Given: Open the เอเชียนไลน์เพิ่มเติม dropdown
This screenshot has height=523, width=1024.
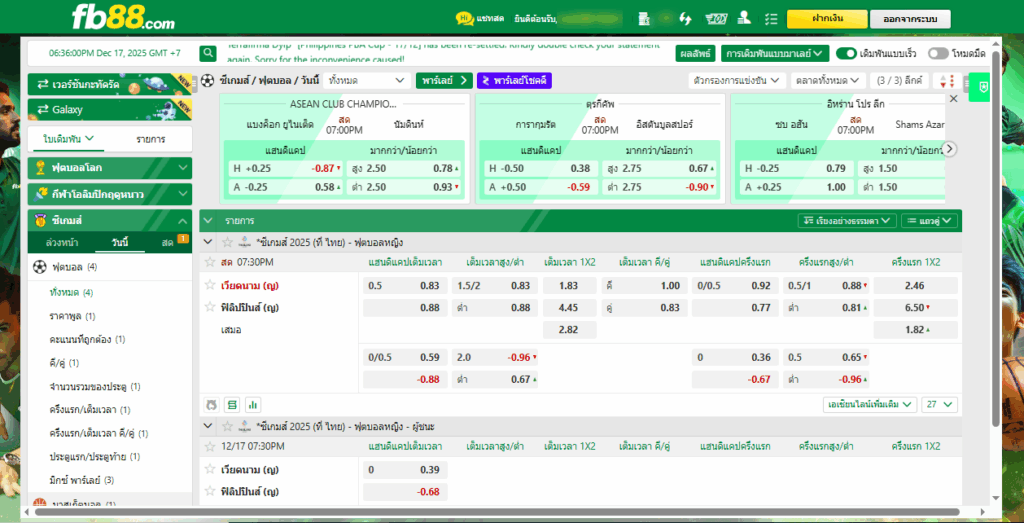Looking at the screenshot, I should (870, 405).
